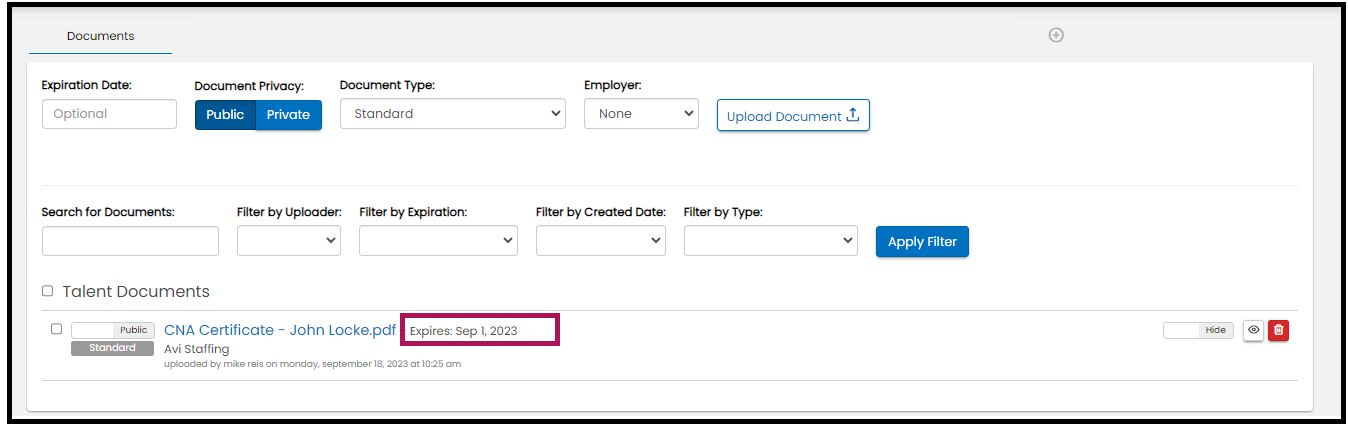Select Private document privacy
The height and width of the screenshot is (427, 1348).
(288, 115)
